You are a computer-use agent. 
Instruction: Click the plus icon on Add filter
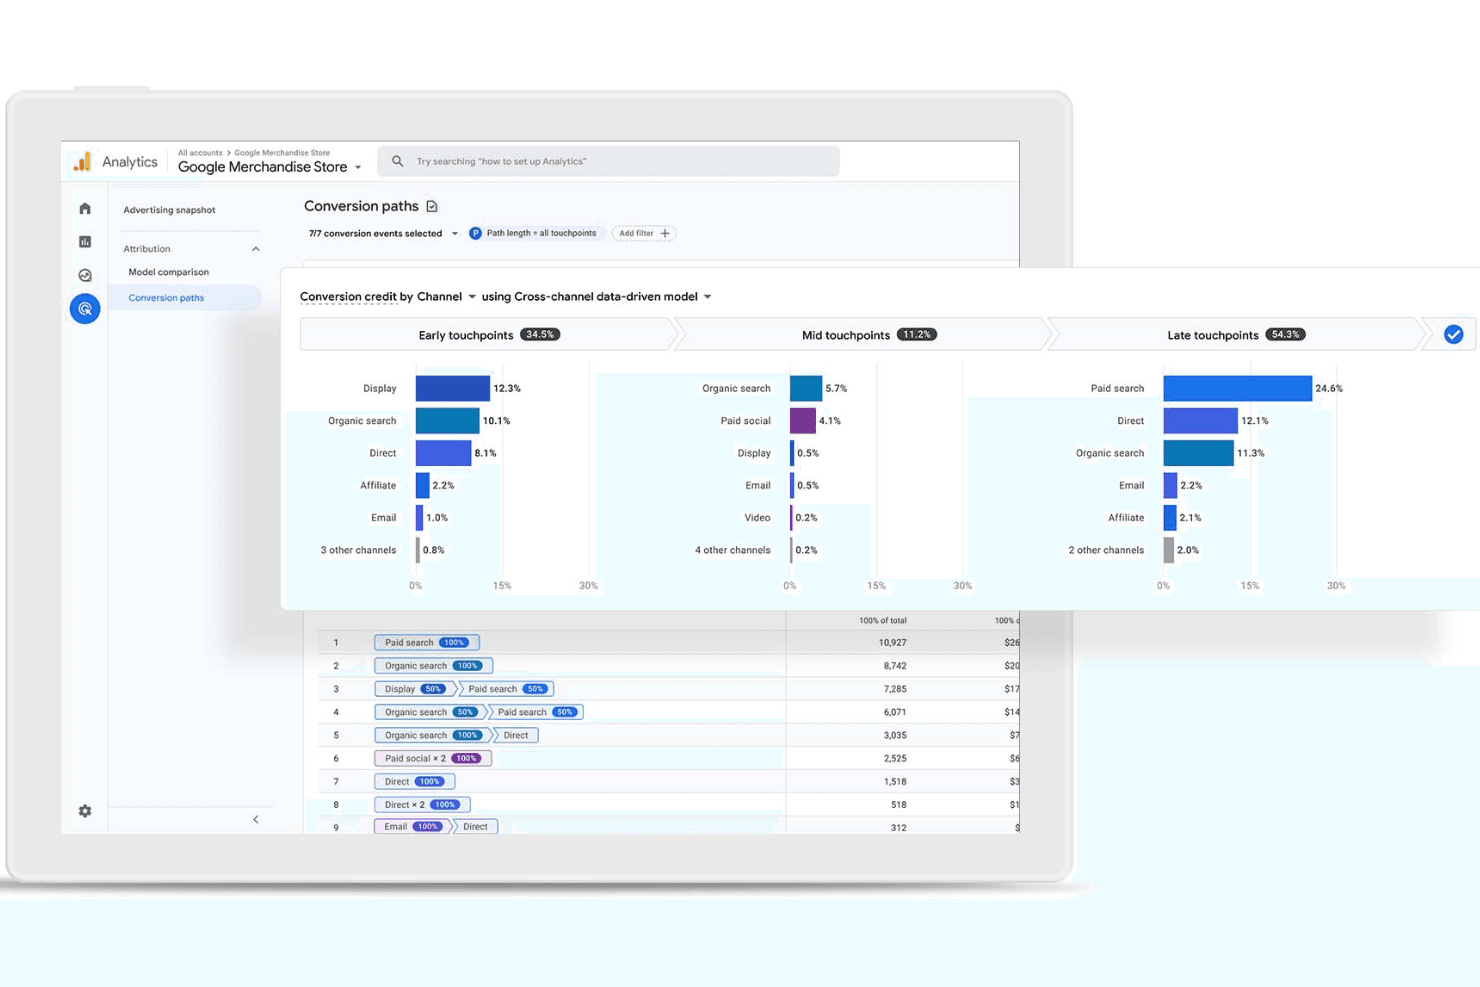click(665, 233)
